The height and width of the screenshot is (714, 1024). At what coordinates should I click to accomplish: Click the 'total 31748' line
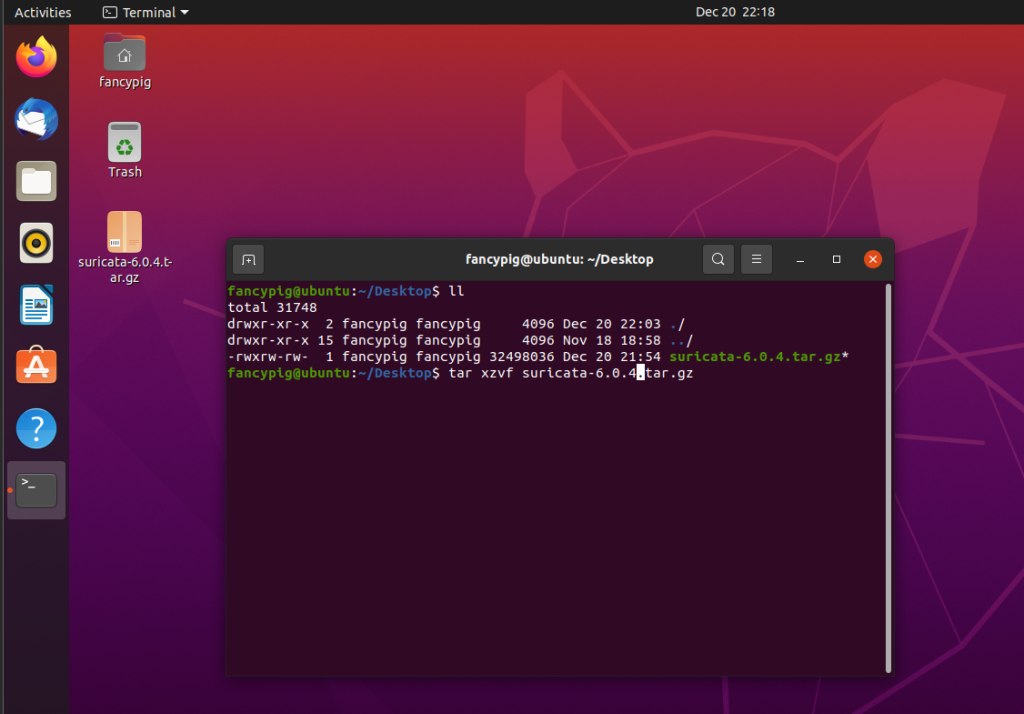tap(272, 308)
